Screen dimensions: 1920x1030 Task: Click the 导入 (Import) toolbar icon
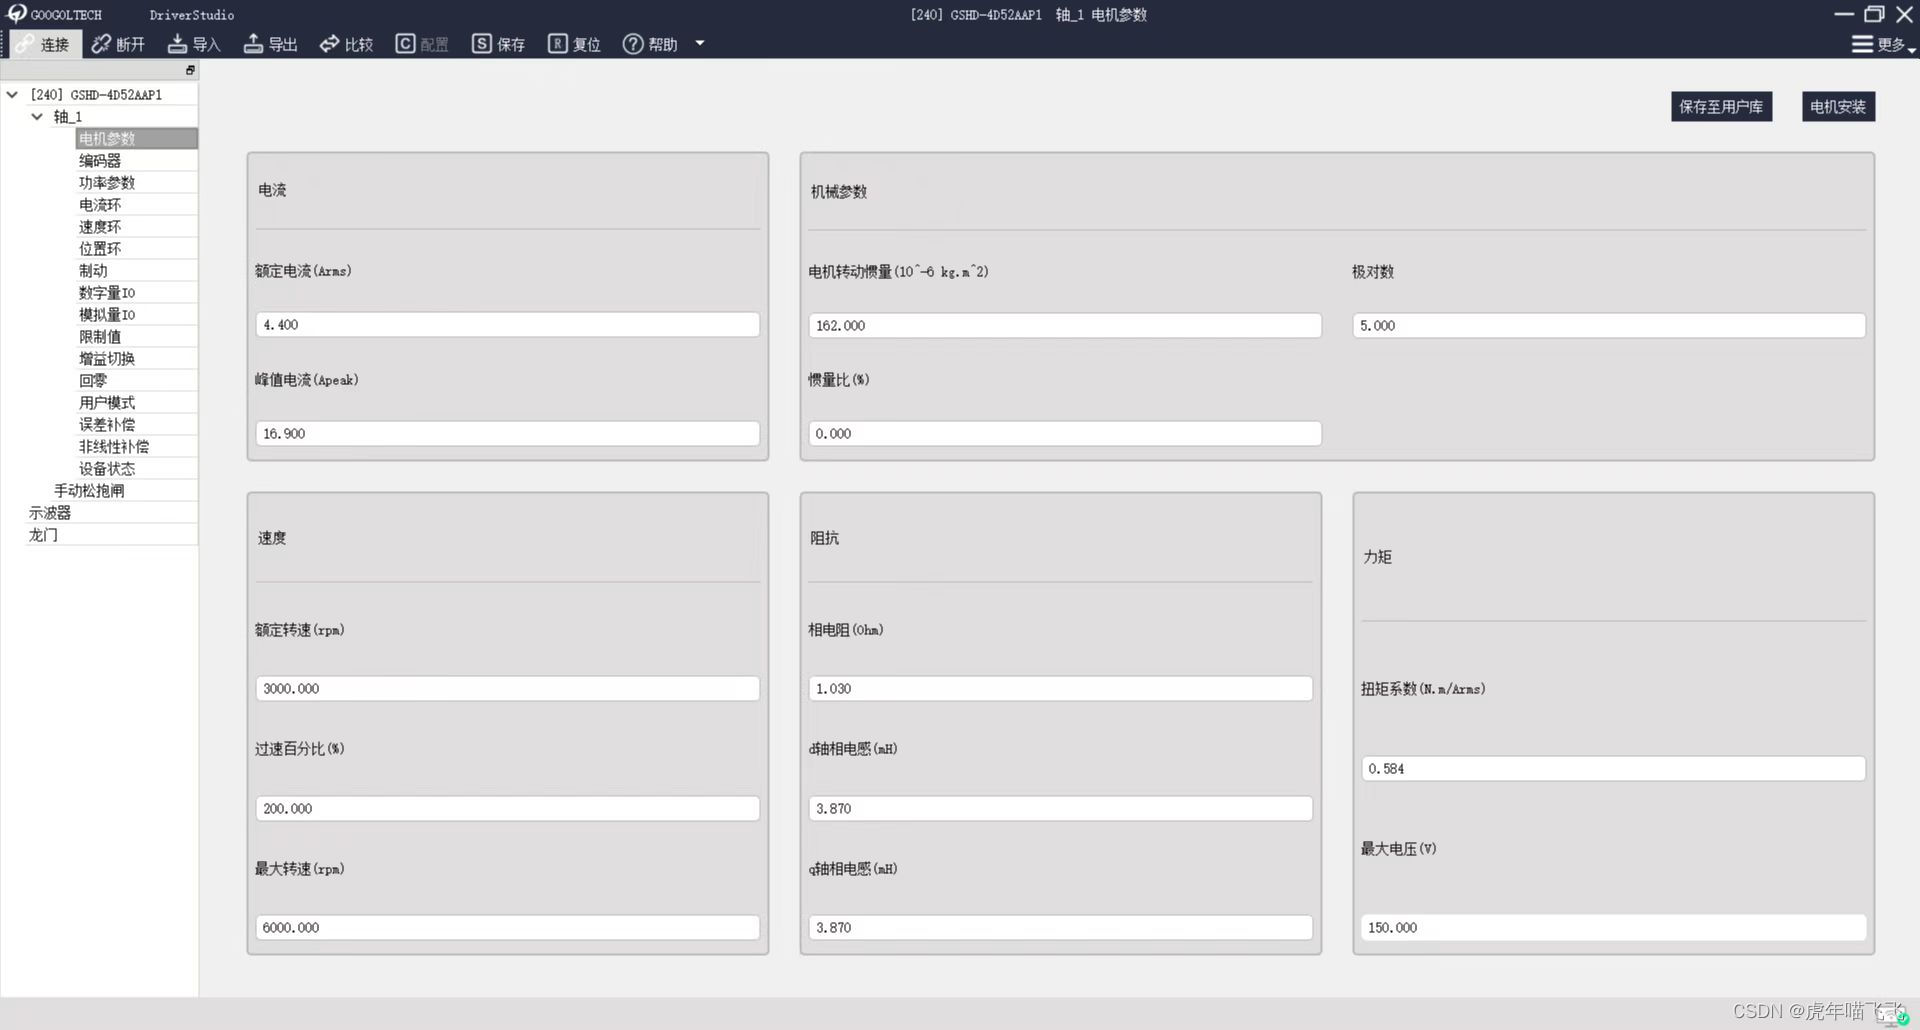pyautogui.click(x=193, y=44)
